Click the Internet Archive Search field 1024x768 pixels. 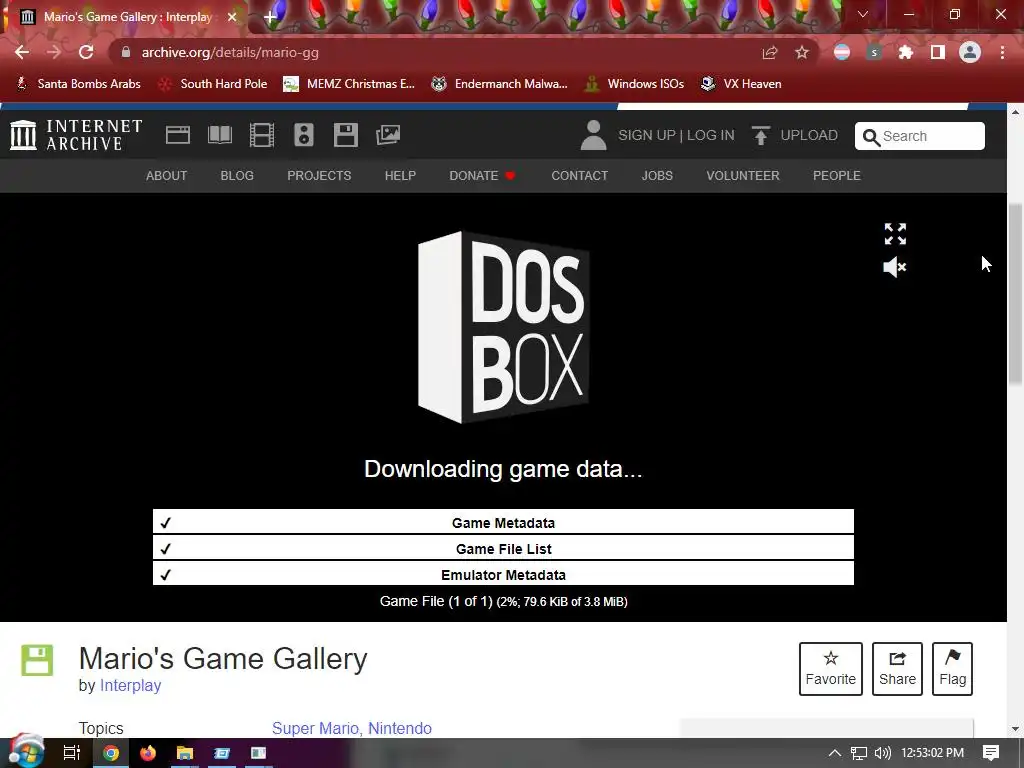point(920,136)
